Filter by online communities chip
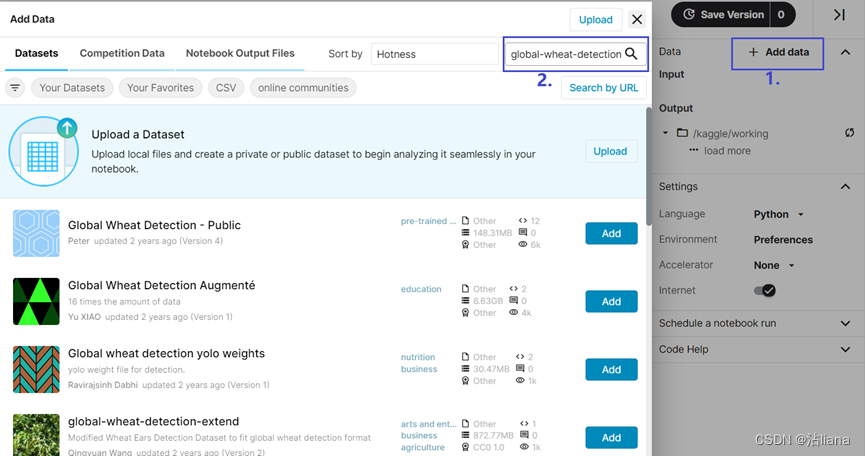The image size is (865, 456). [303, 88]
